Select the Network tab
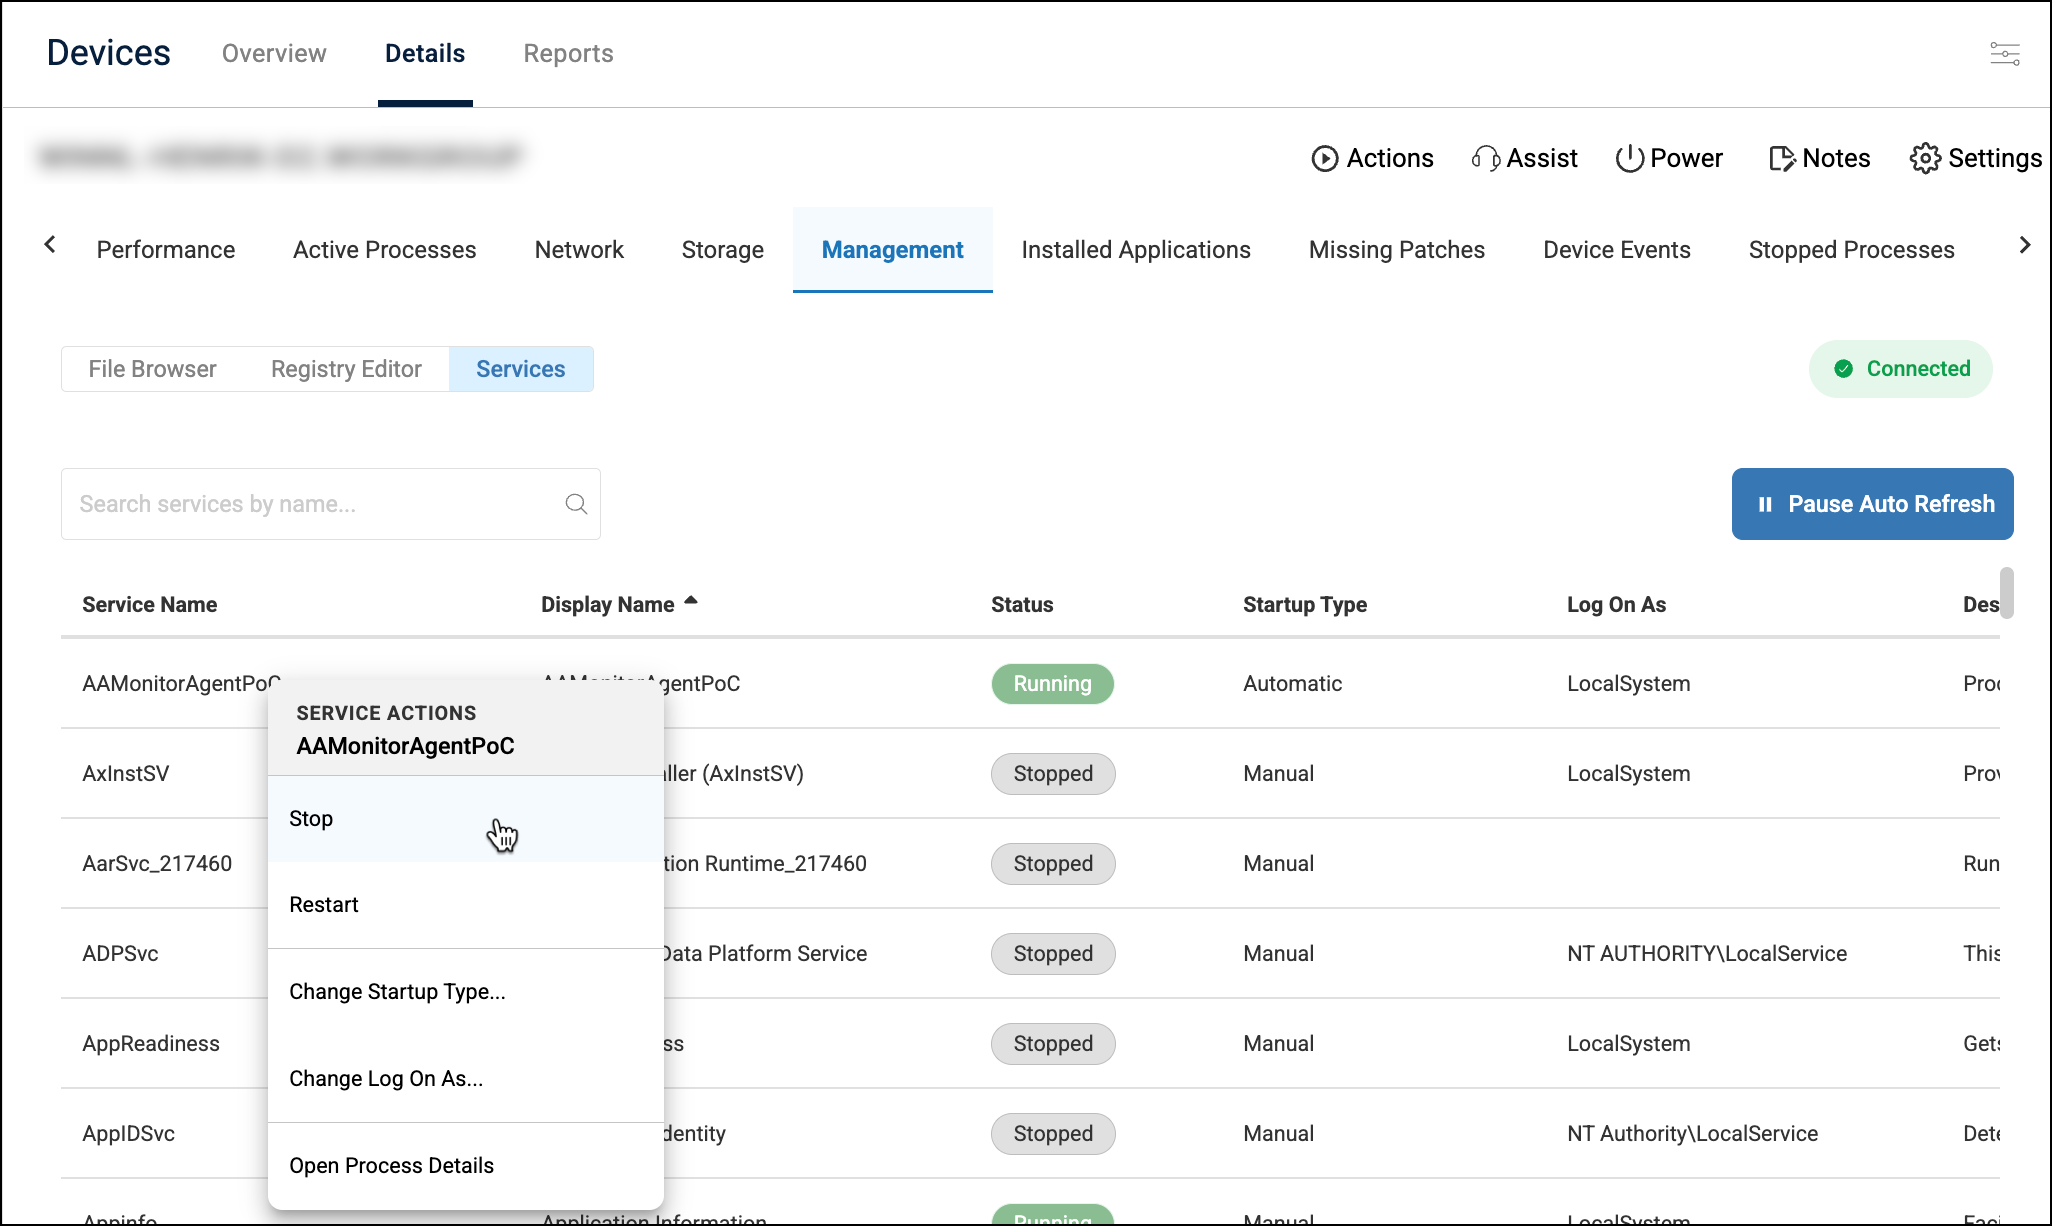This screenshot has height=1226, width=2052. pyautogui.click(x=579, y=250)
